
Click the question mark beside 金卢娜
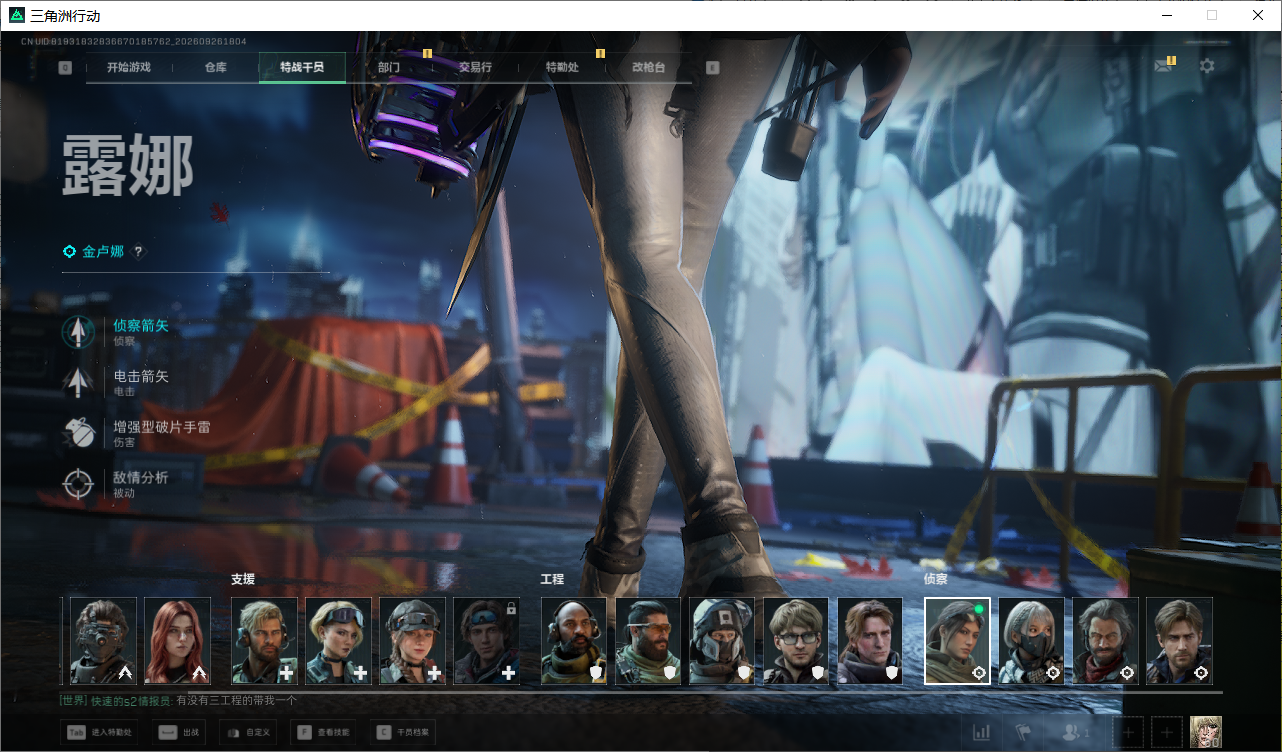tap(138, 252)
